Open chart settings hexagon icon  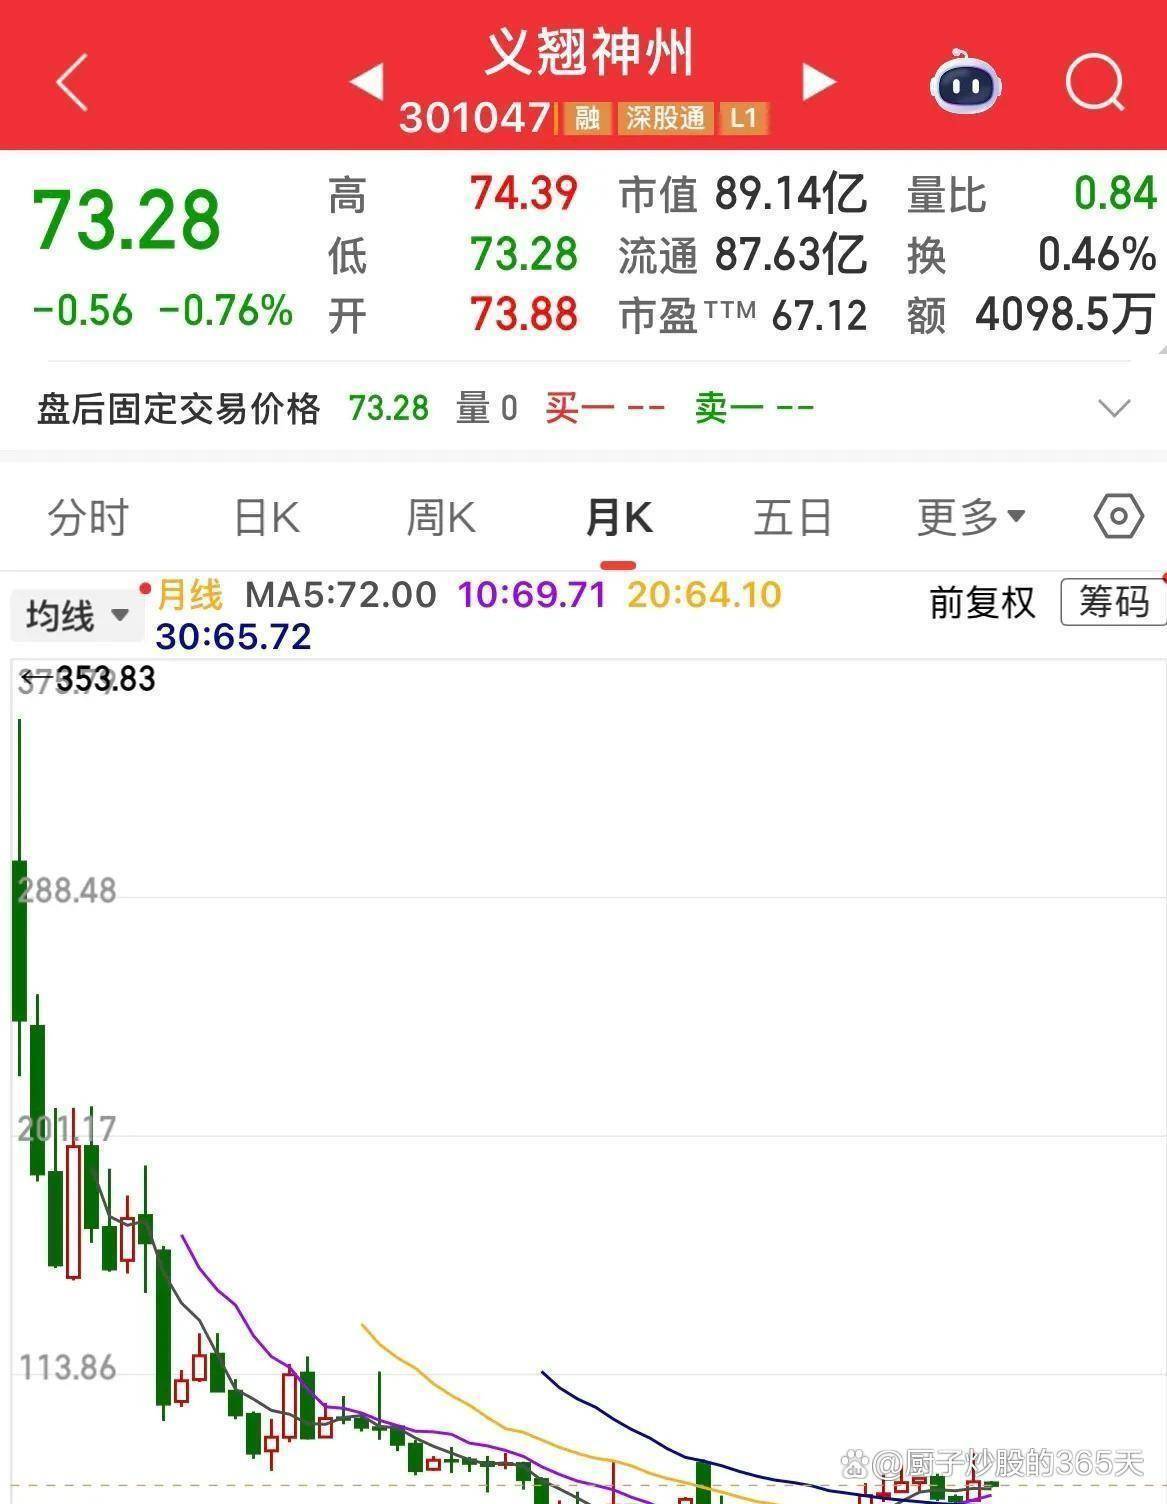click(x=1118, y=517)
